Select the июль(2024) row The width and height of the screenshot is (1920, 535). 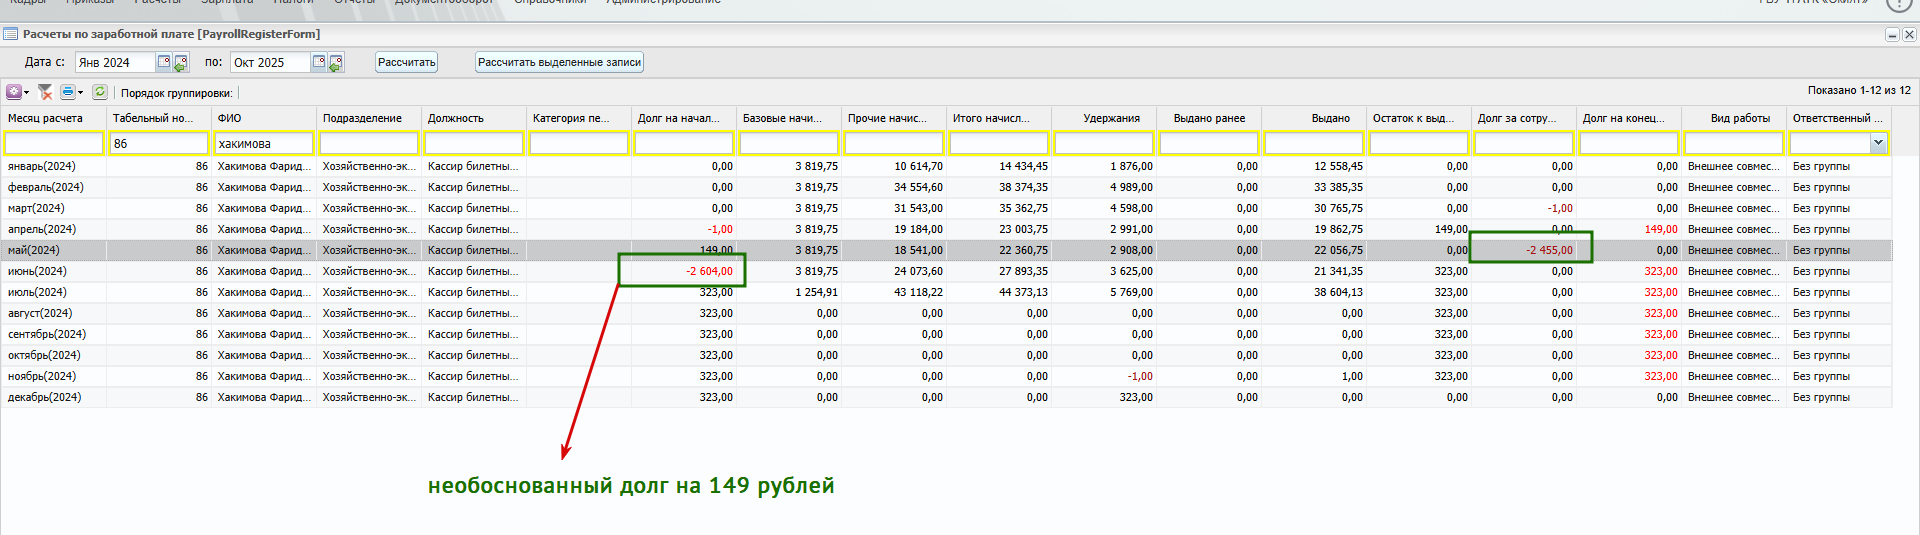point(946,292)
